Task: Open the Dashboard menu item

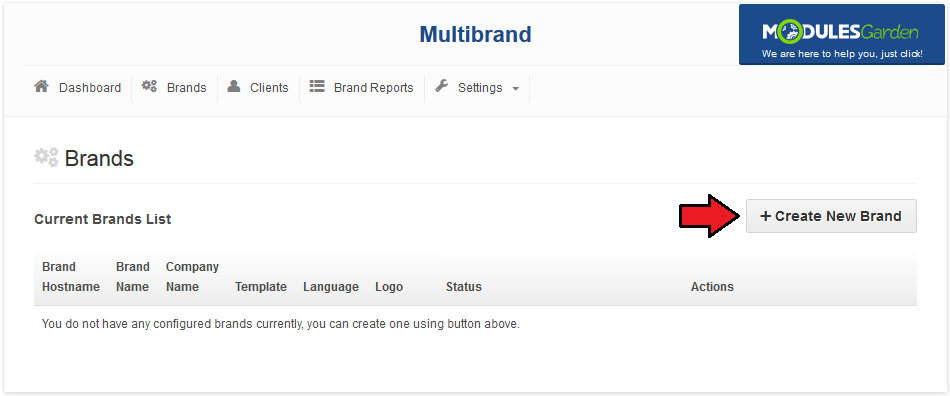Action: [x=90, y=88]
